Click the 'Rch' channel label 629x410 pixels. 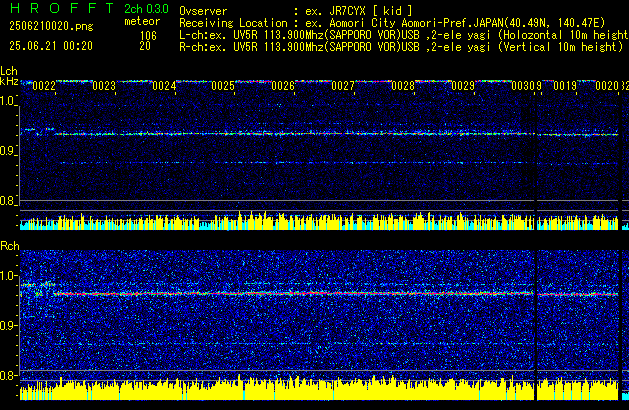click(x=10, y=246)
